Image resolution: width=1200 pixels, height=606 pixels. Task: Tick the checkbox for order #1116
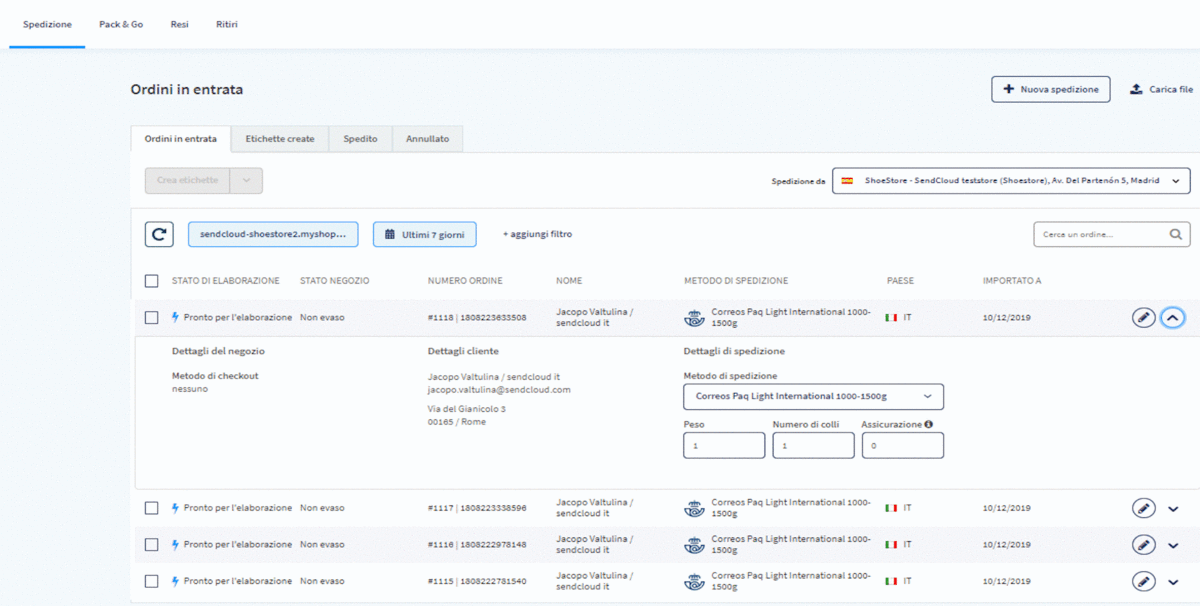152,545
